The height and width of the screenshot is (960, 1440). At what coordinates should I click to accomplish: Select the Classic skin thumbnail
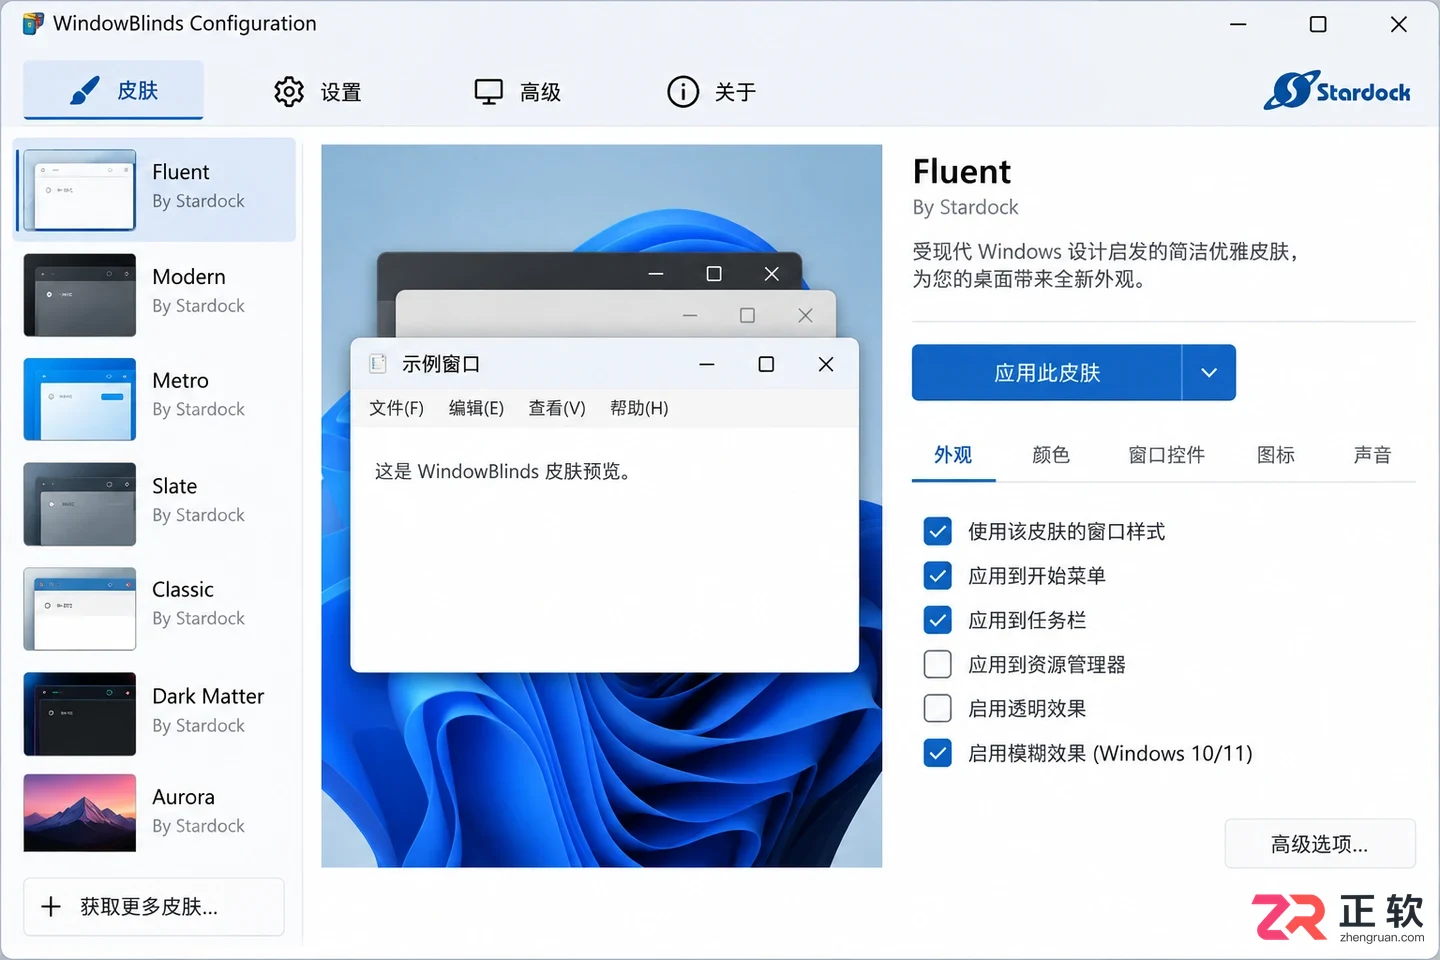pos(80,609)
